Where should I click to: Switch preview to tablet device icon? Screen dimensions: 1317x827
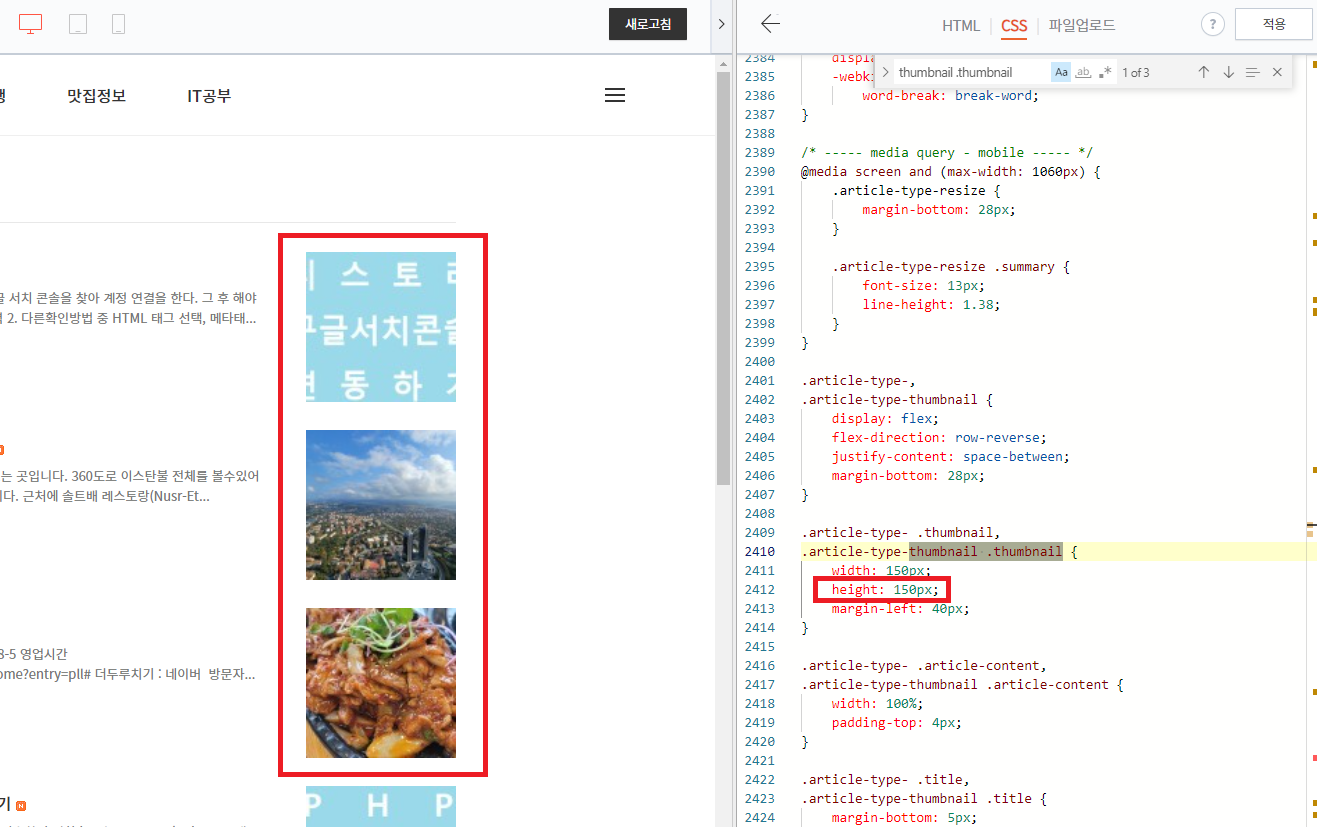78,25
